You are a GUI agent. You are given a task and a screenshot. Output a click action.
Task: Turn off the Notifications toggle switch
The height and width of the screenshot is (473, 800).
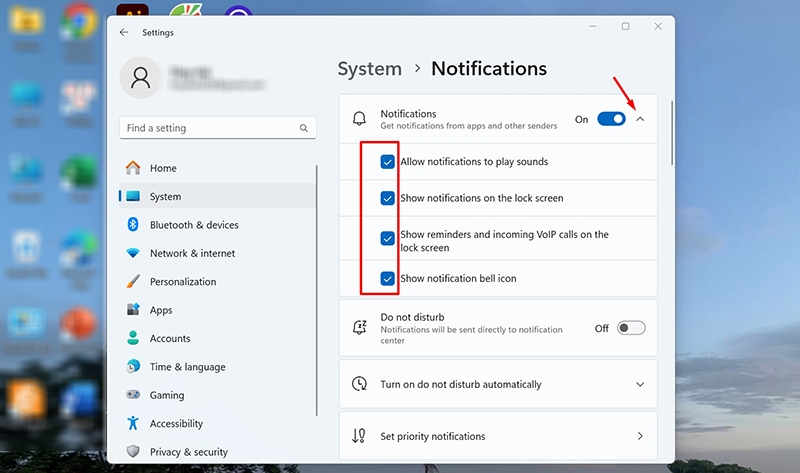pos(611,119)
